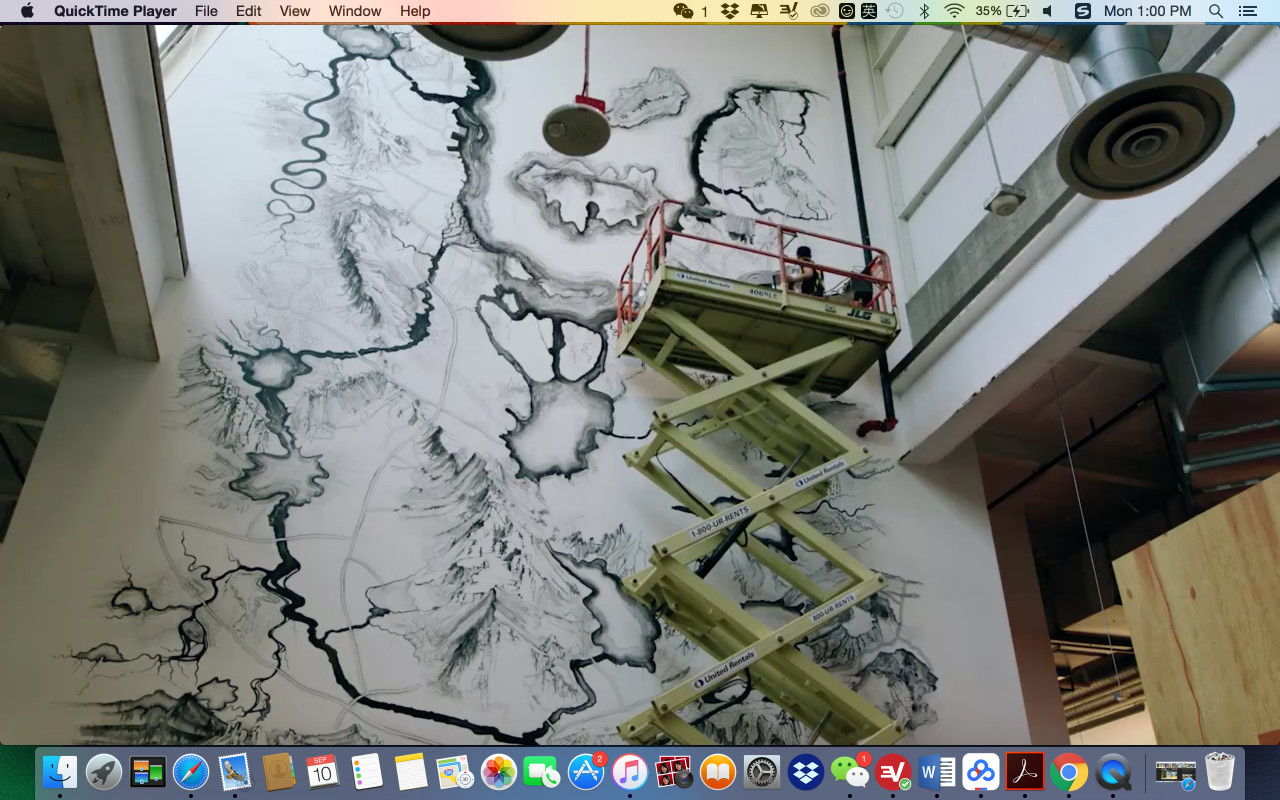Open the iMovie stack in dock
This screenshot has width=1280, height=800.
tap(1175, 772)
